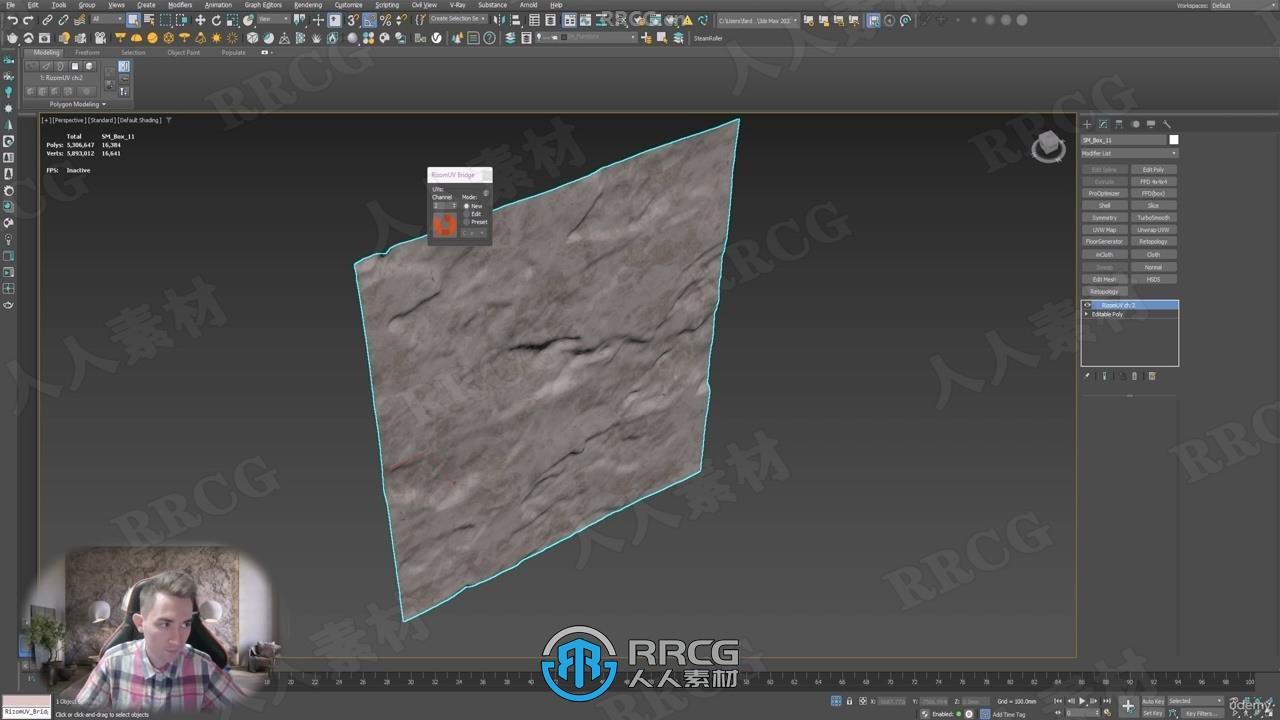Select the New mode radio button
Viewport: 1280px width, 720px height.
[x=466, y=206]
